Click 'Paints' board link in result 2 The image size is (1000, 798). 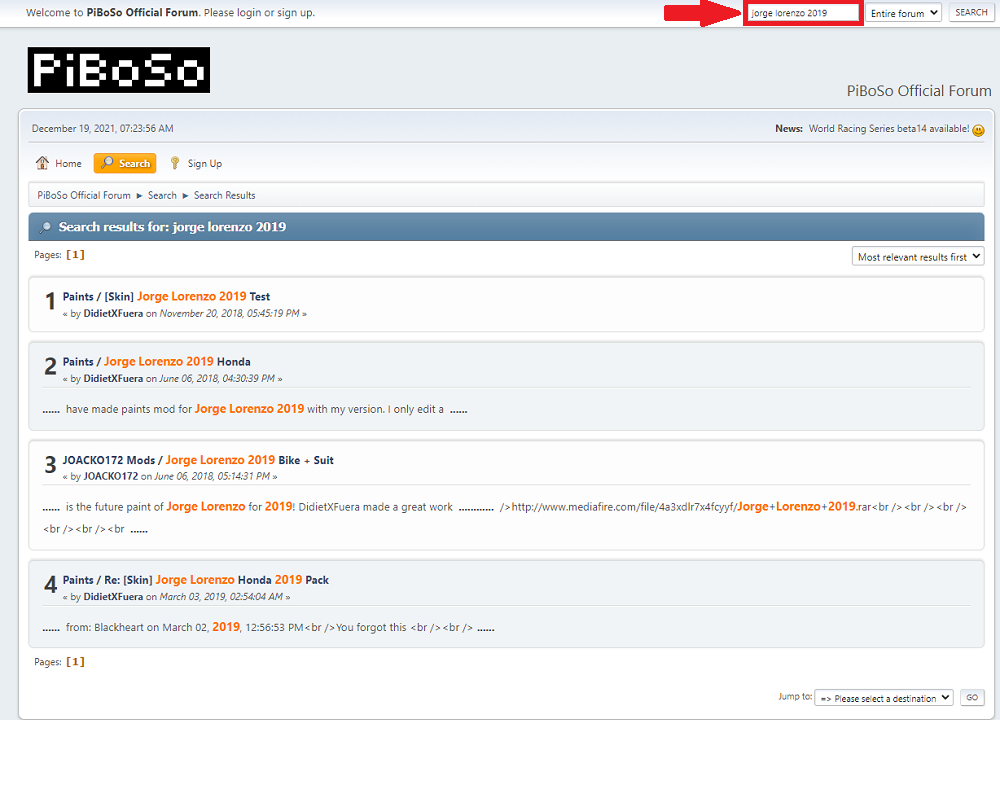click(78, 362)
